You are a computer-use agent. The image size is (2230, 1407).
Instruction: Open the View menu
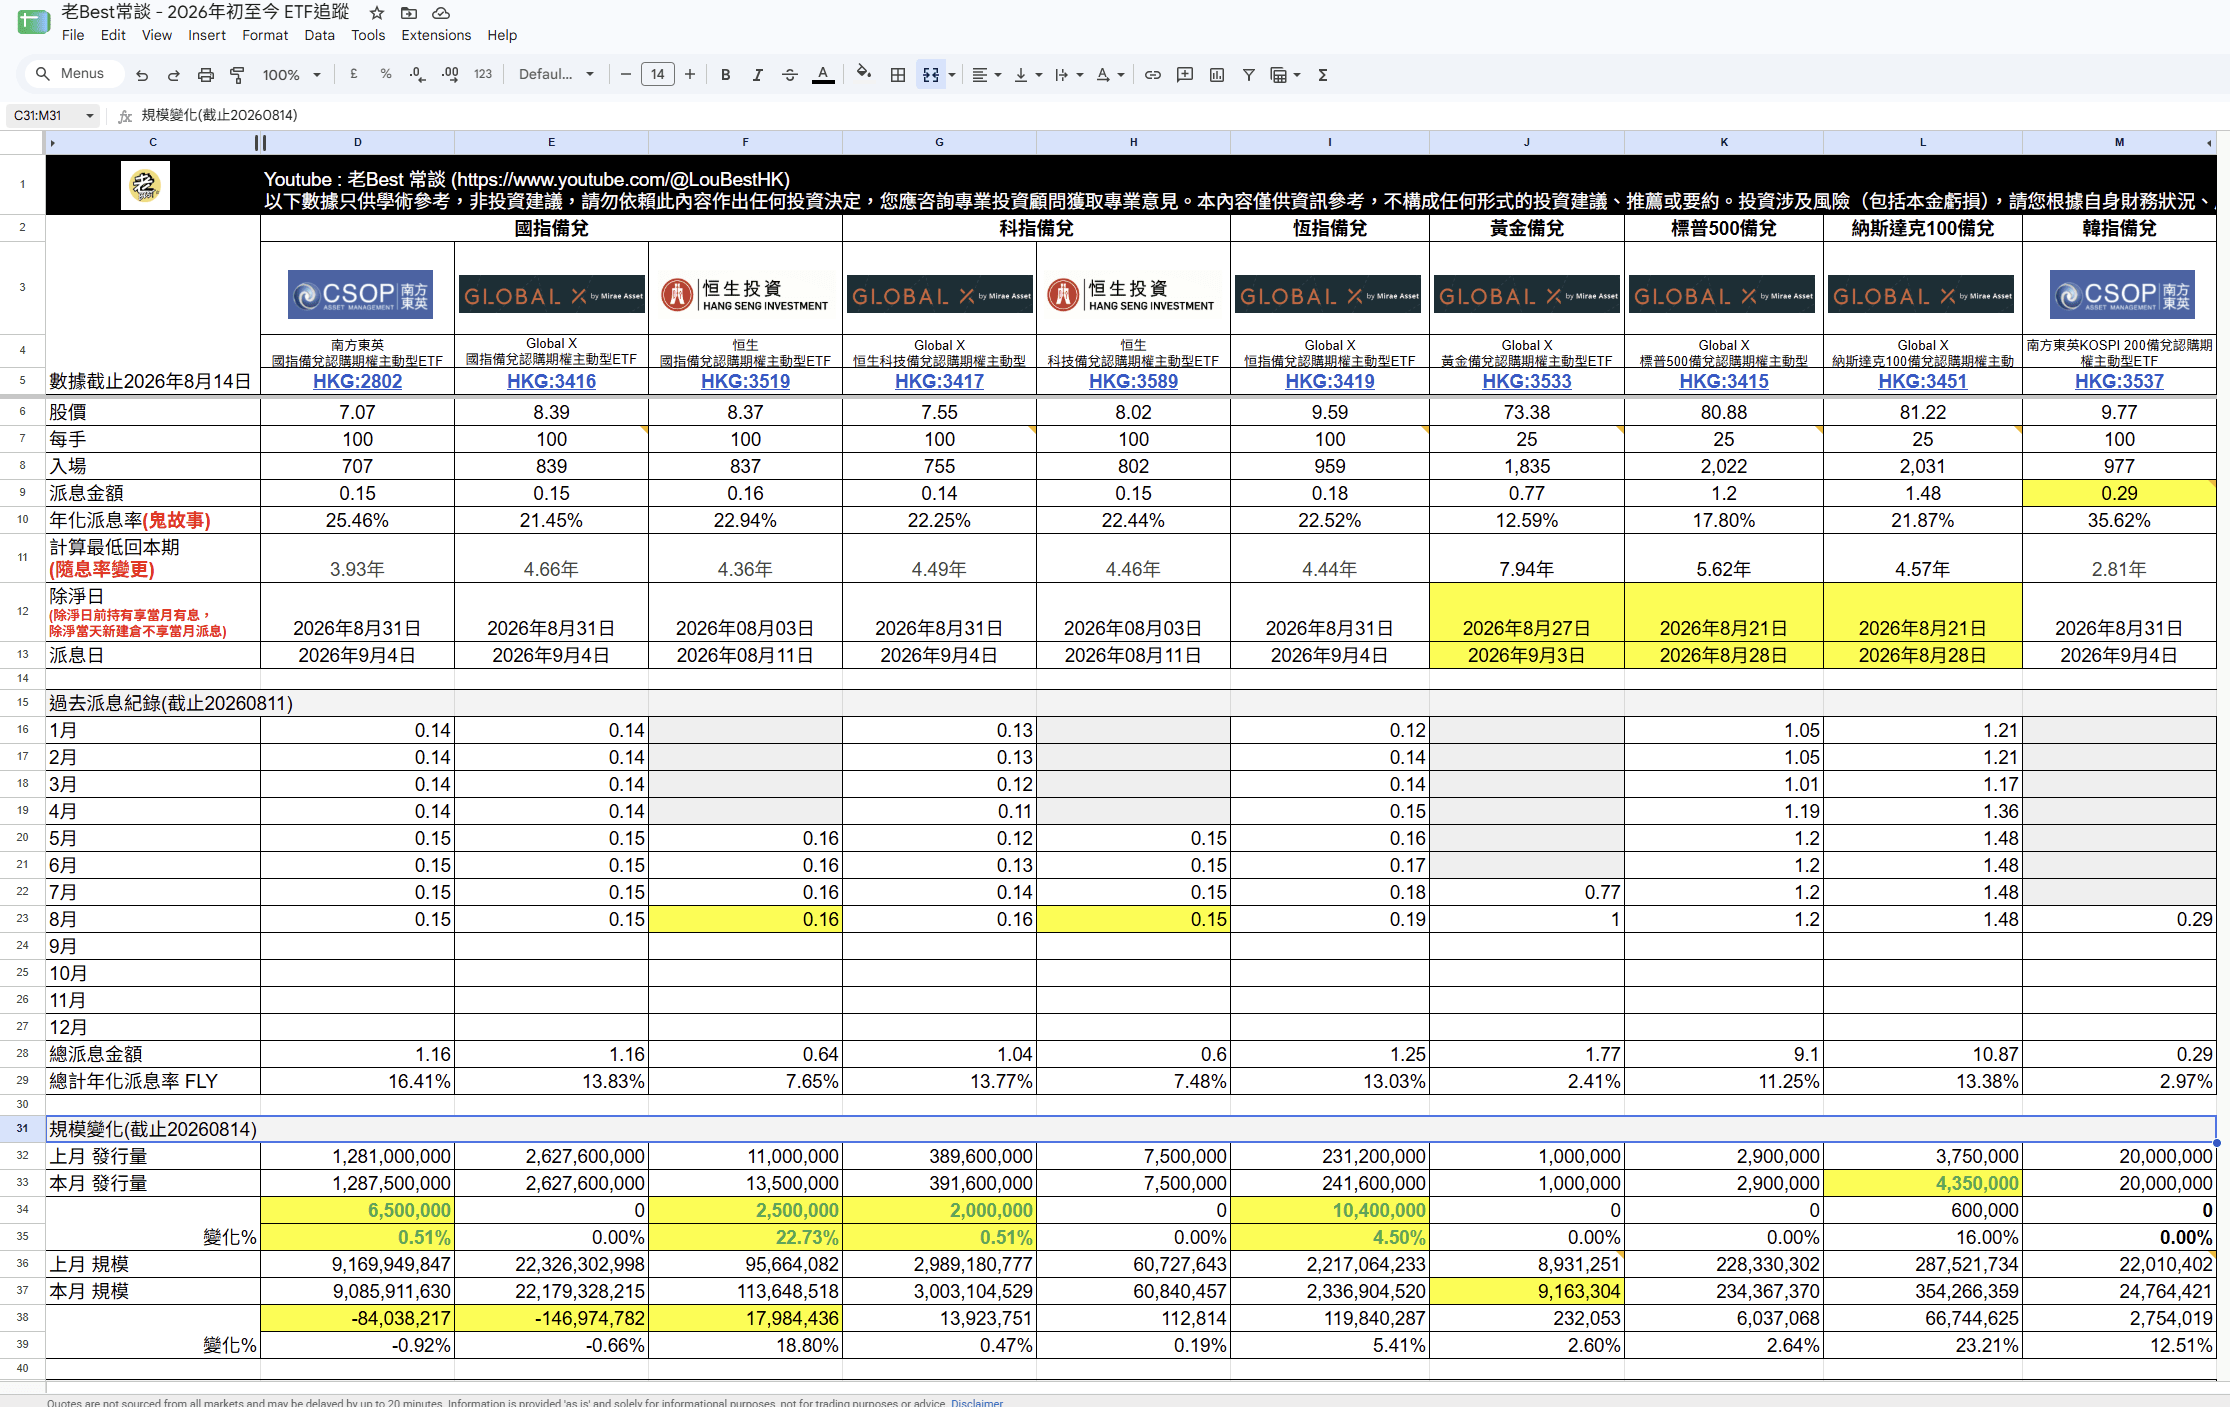coord(157,35)
